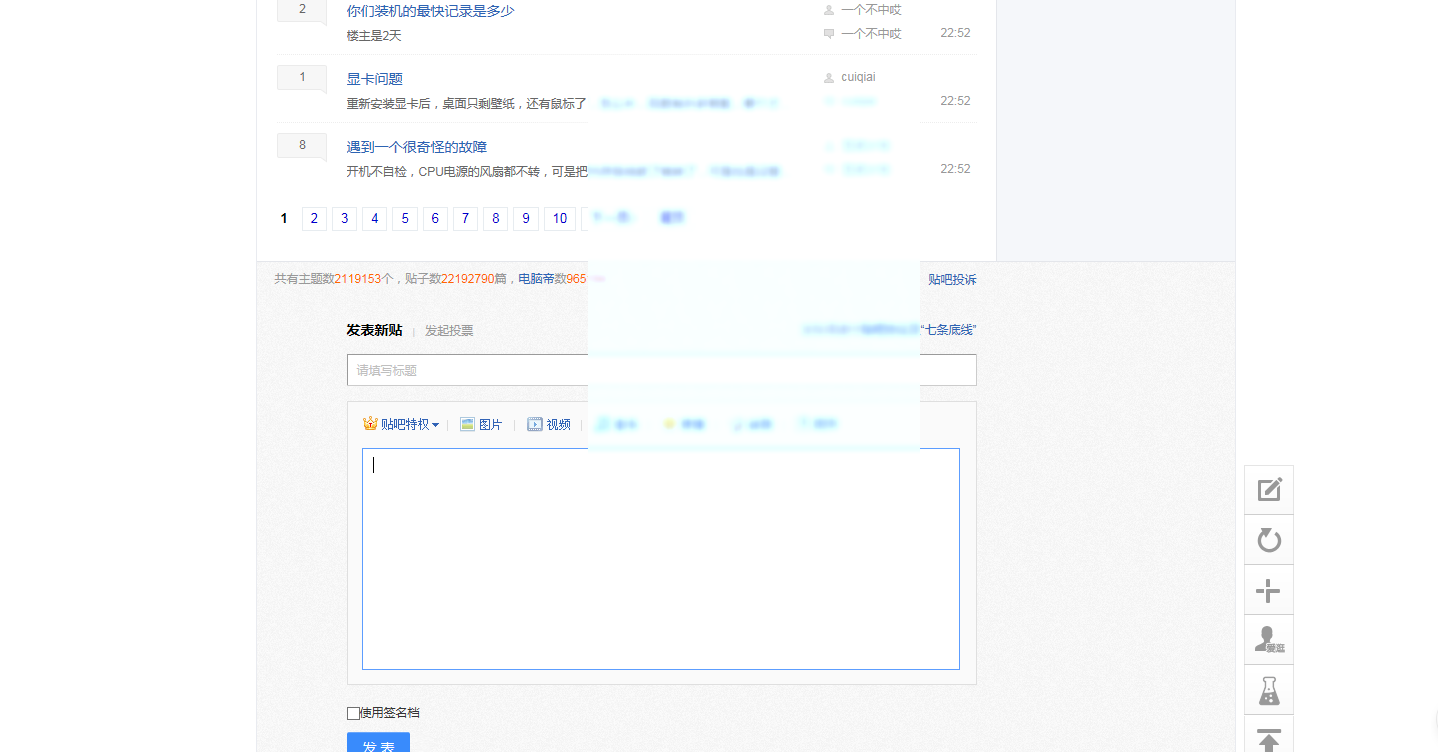Go to page 5
The image size is (1438, 752).
click(405, 219)
